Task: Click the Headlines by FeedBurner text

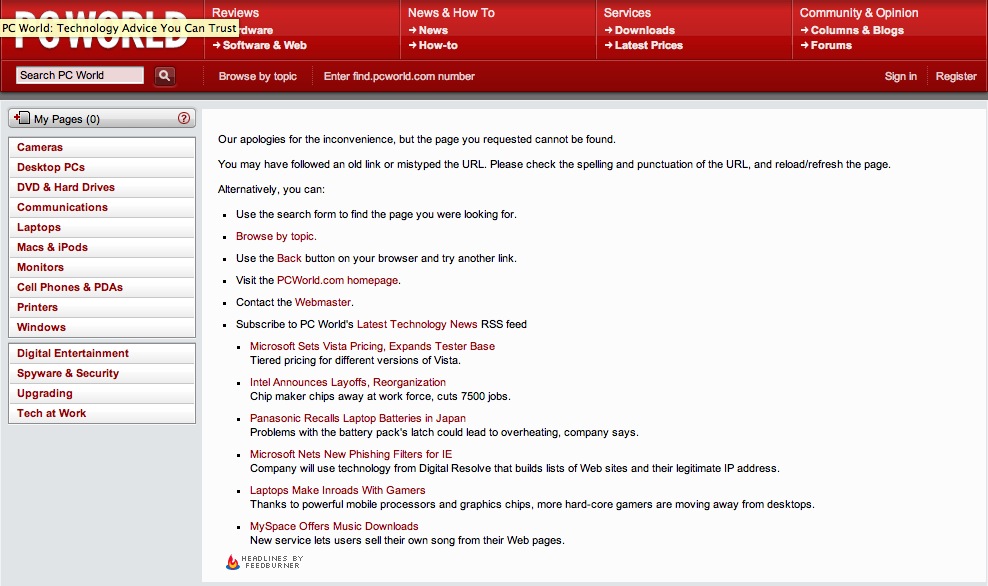Action: pyautogui.click(x=272, y=562)
